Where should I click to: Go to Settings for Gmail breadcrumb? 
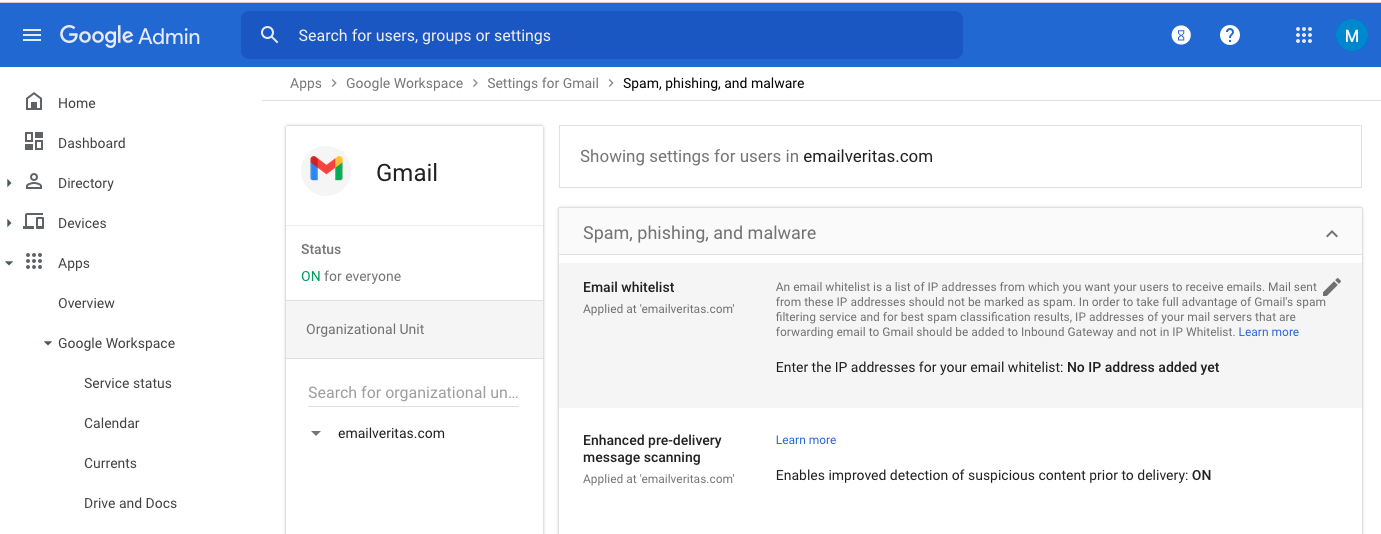543,83
